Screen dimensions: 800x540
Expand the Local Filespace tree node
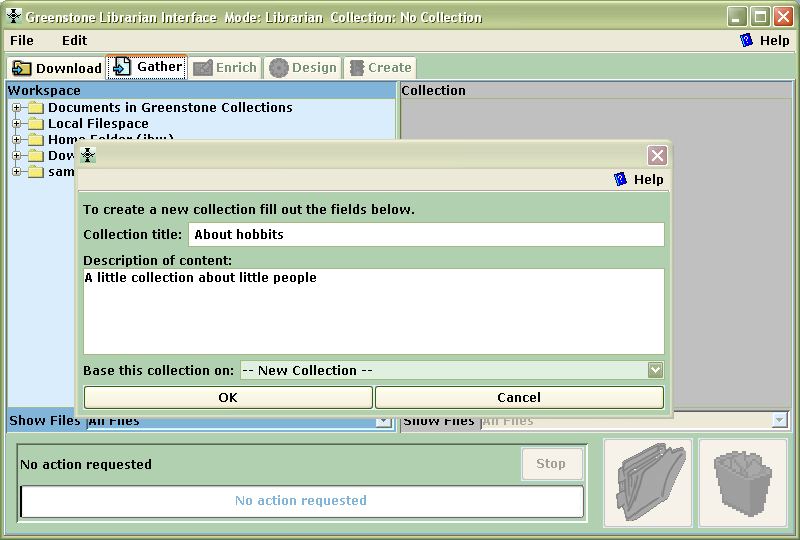tap(17, 124)
